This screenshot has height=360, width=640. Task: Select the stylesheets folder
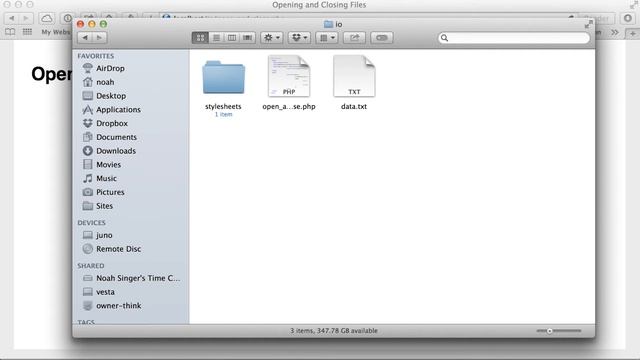[223, 78]
